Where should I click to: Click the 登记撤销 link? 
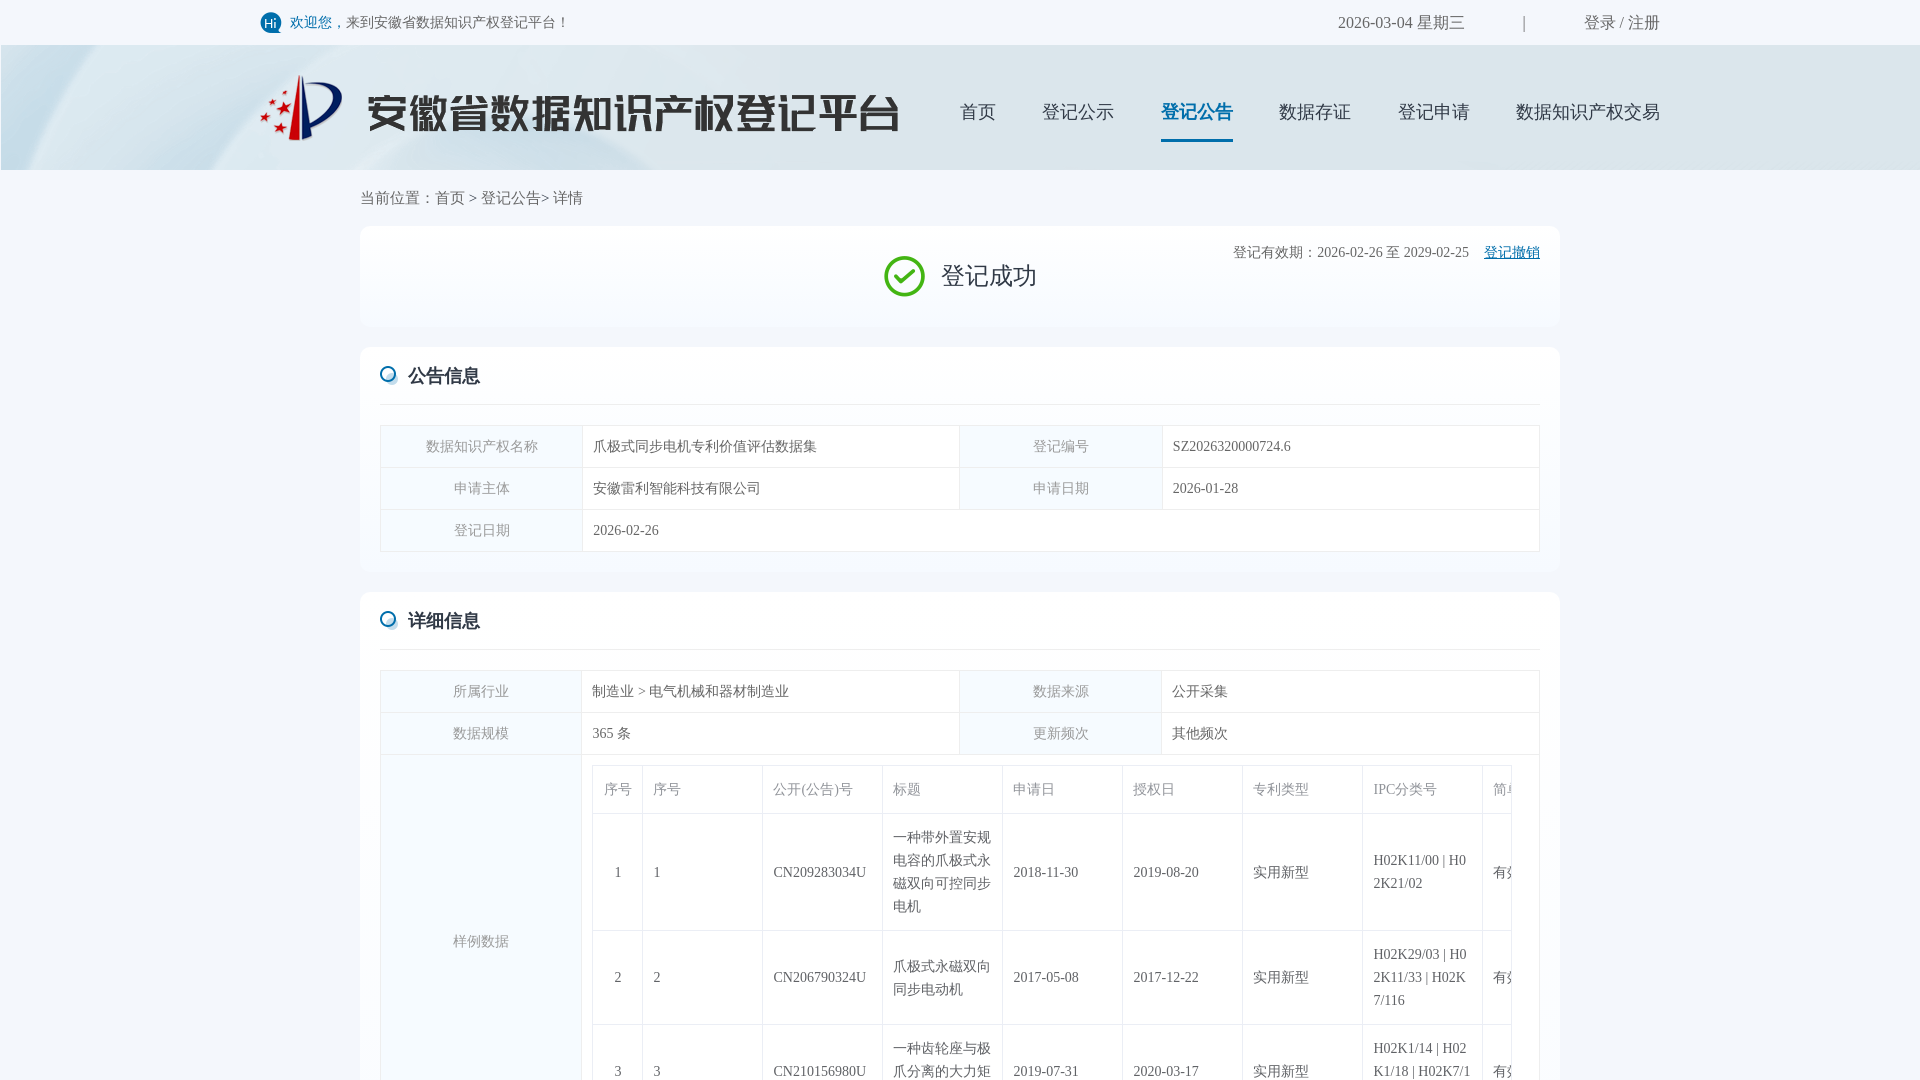[x=1512, y=253]
